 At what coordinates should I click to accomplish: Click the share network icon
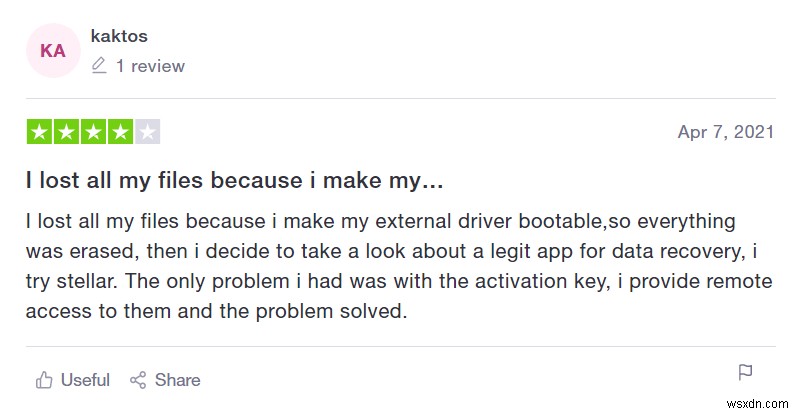138,380
